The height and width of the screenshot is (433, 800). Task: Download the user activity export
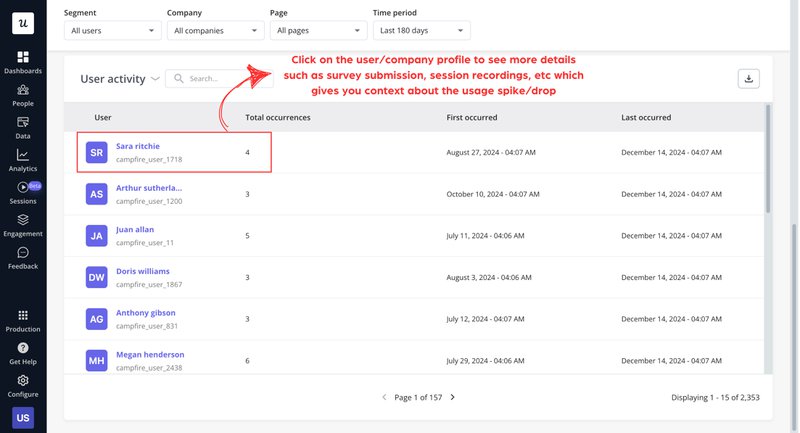click(748, 79)
